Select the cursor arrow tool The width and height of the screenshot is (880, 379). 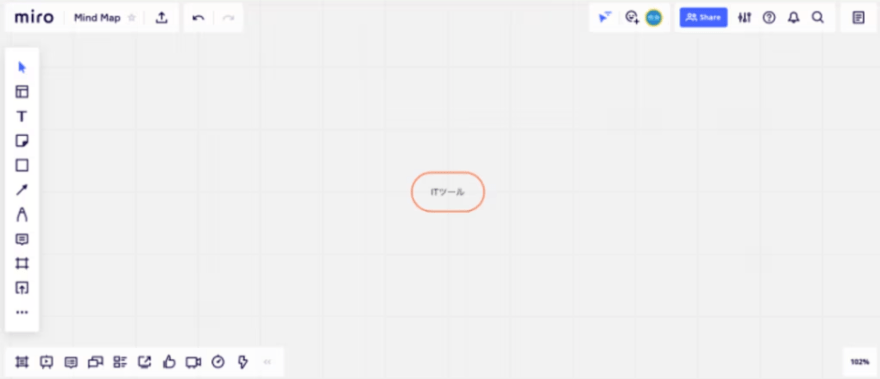point(22,67)
